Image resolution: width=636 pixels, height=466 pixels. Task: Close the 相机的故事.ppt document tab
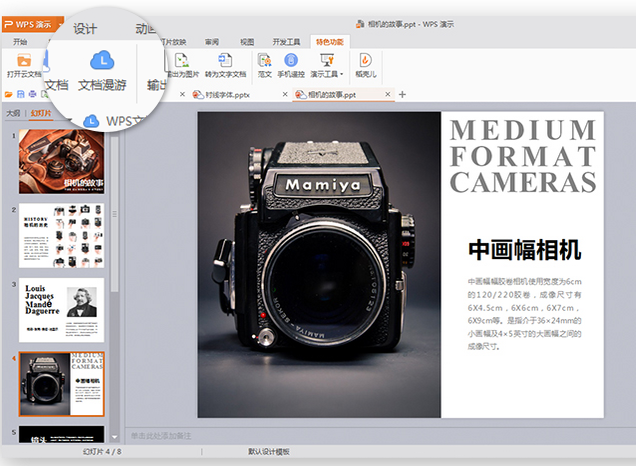coord(389,94)
